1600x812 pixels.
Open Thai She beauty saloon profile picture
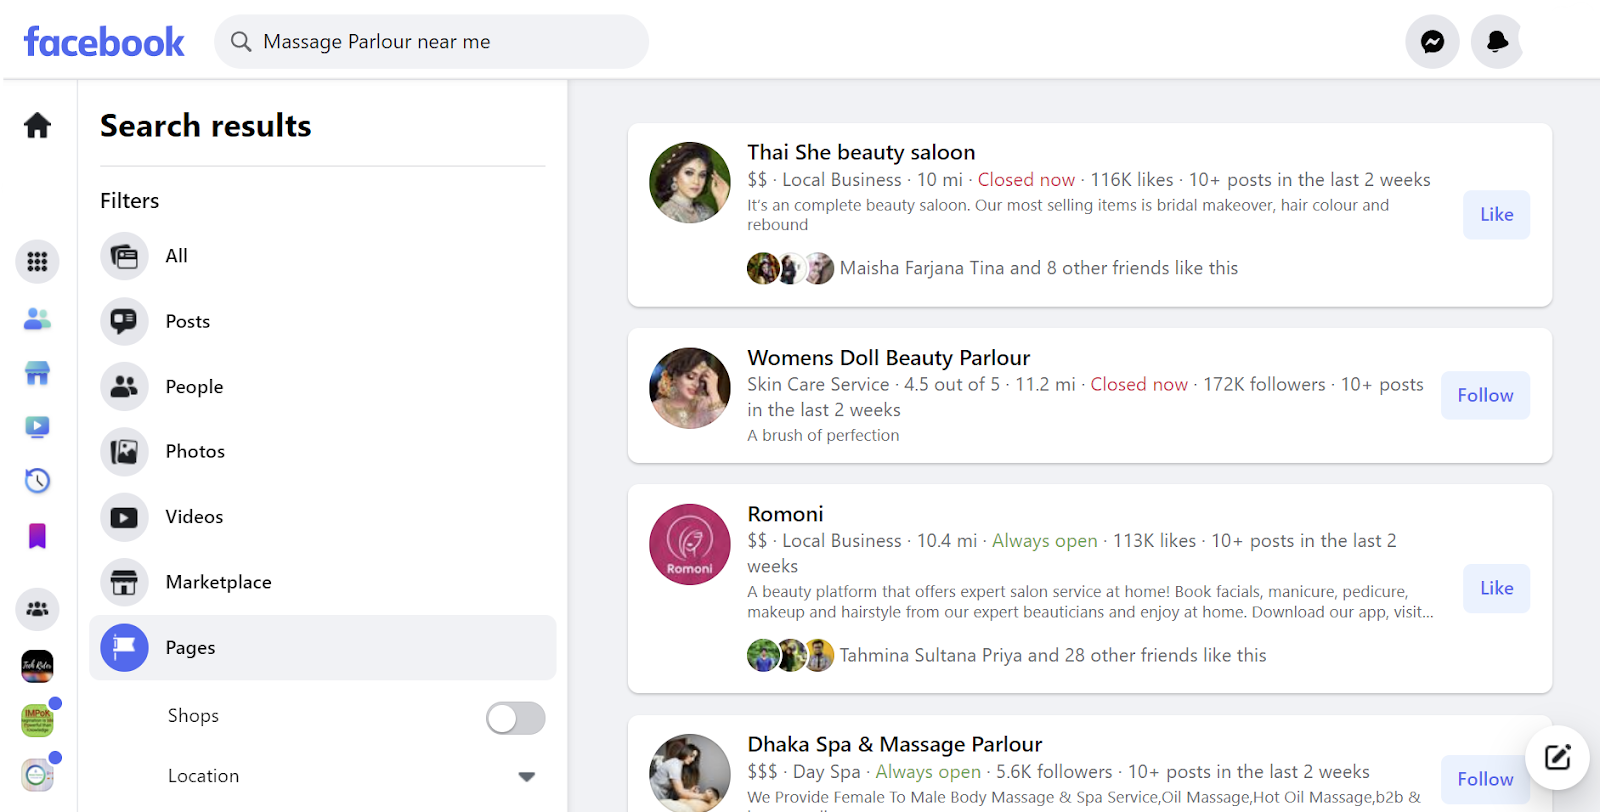pos(689,182)
